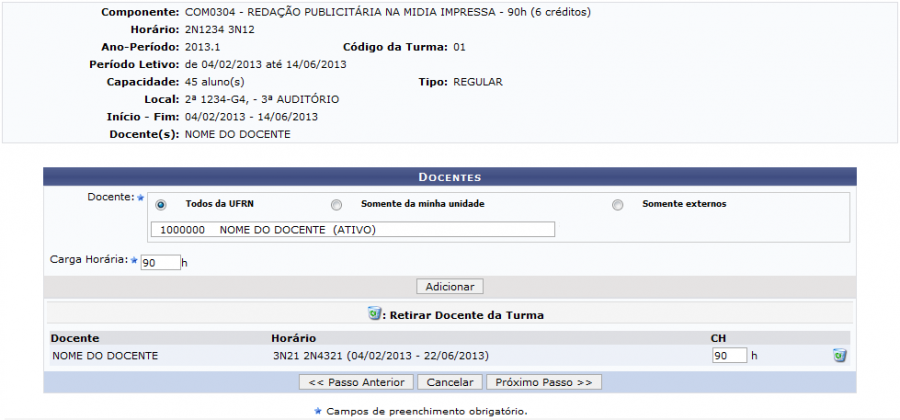Viewport: 900px width, 420px height.
Task: Click the Cancelar button
Action: pos(449,382)
